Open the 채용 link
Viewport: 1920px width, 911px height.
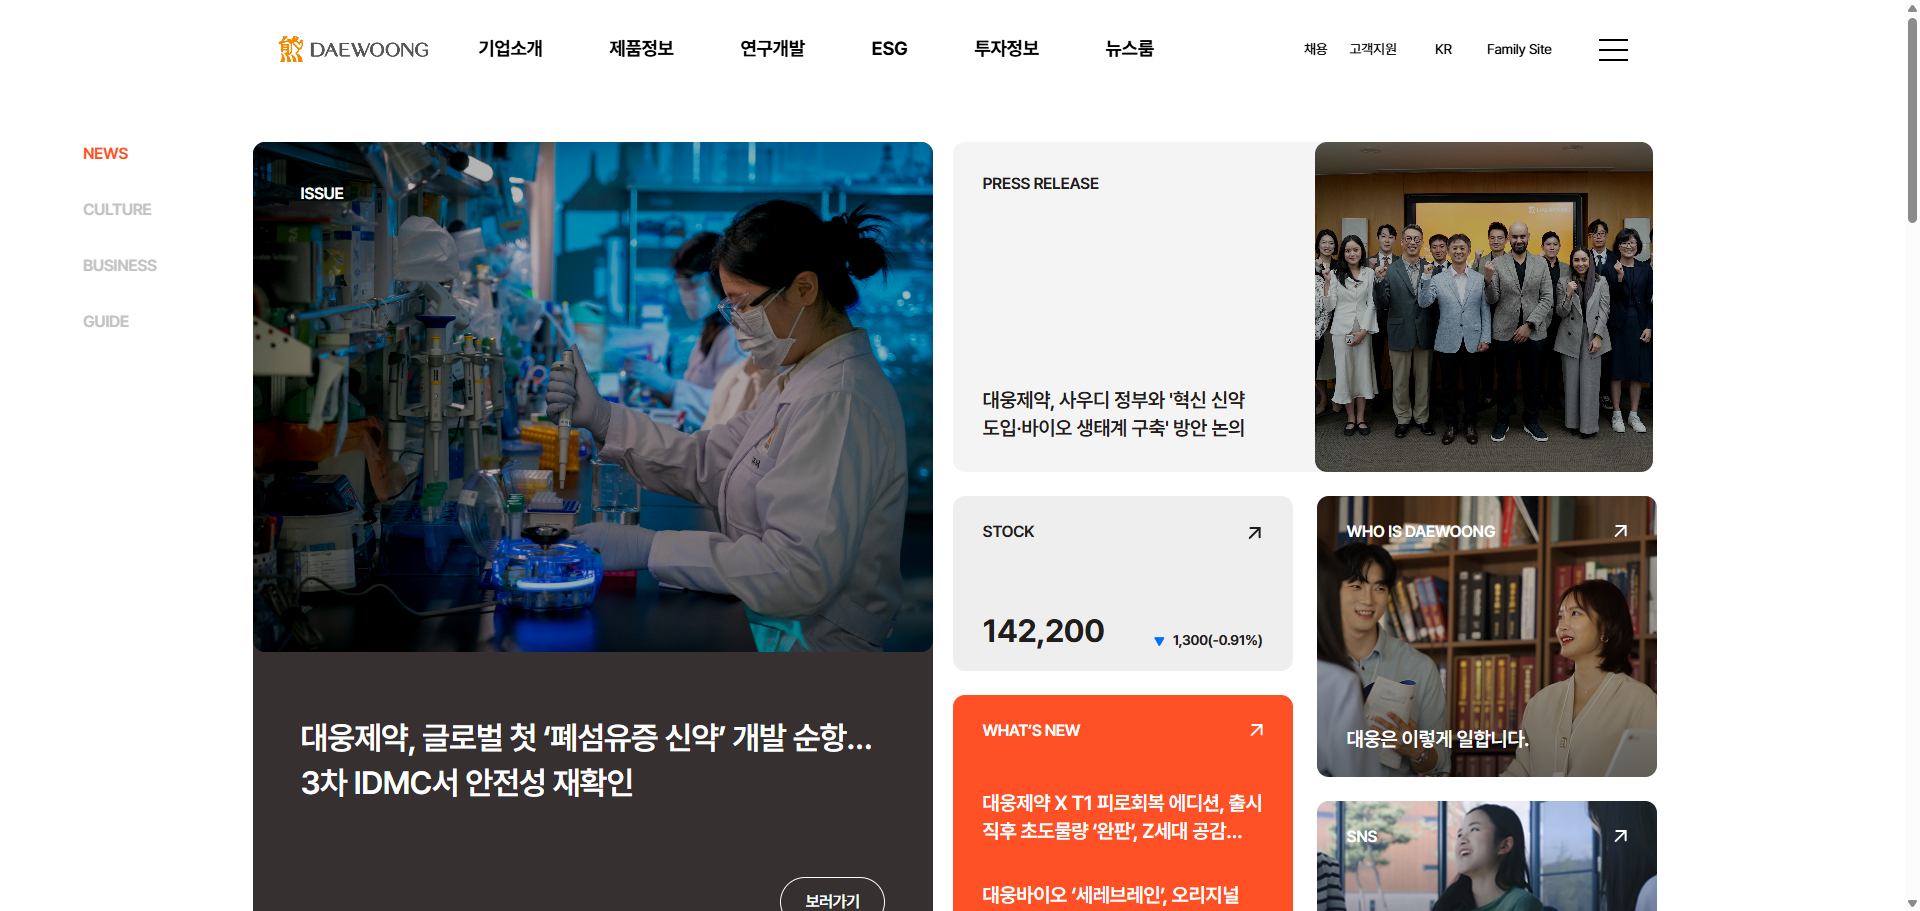coord(1315,49)
